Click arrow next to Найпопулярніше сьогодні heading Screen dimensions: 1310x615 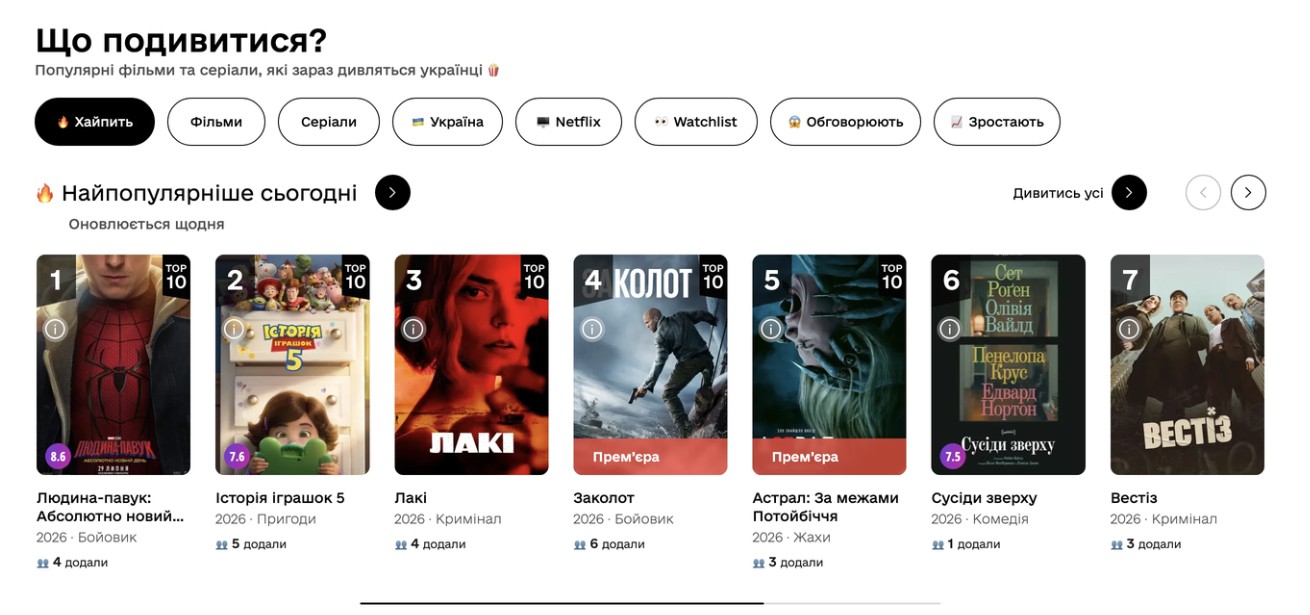tap(393, 192)
